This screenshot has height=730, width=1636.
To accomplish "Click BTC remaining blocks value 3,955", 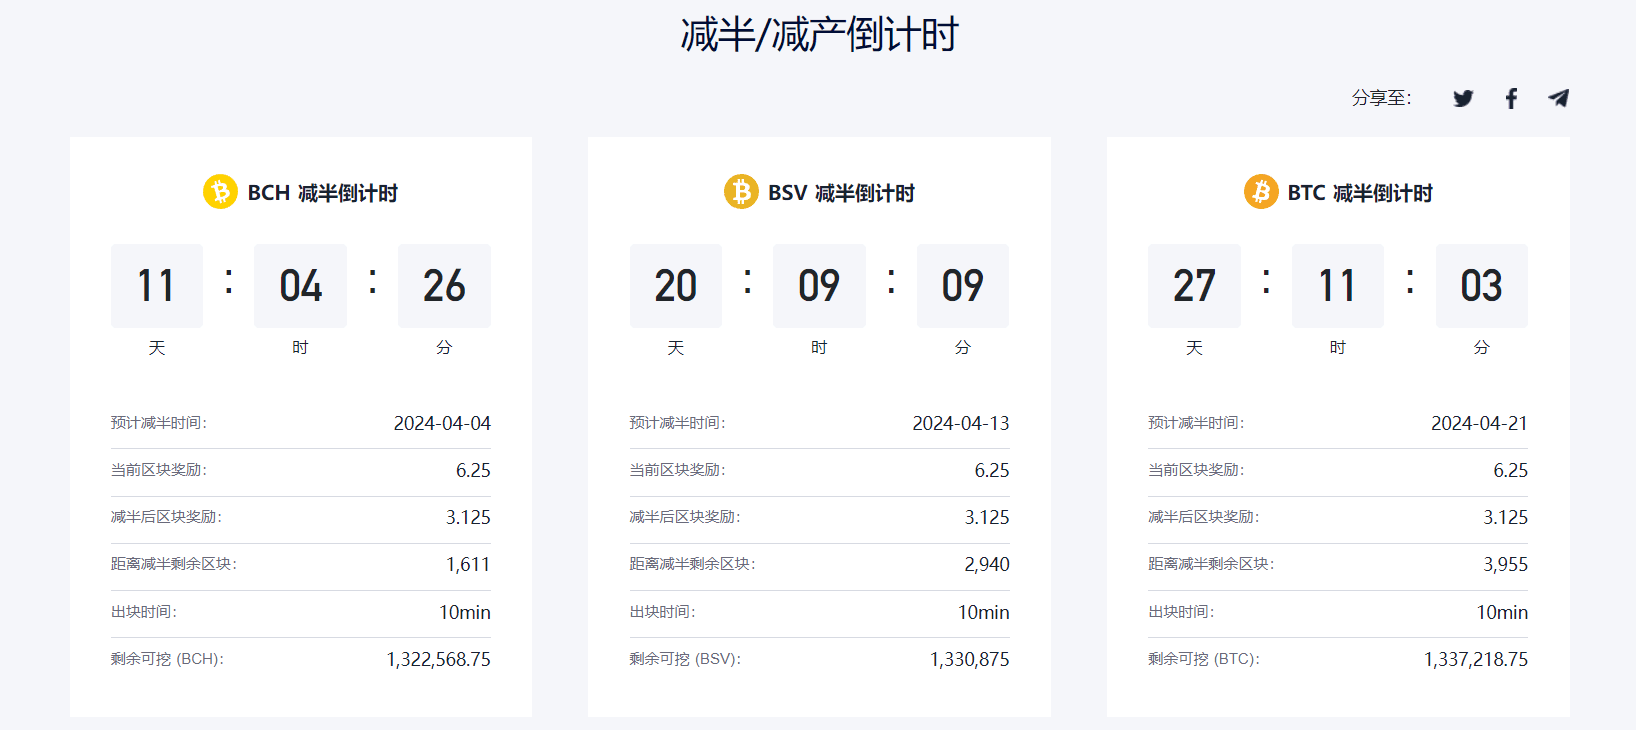I will (1505, 564).
